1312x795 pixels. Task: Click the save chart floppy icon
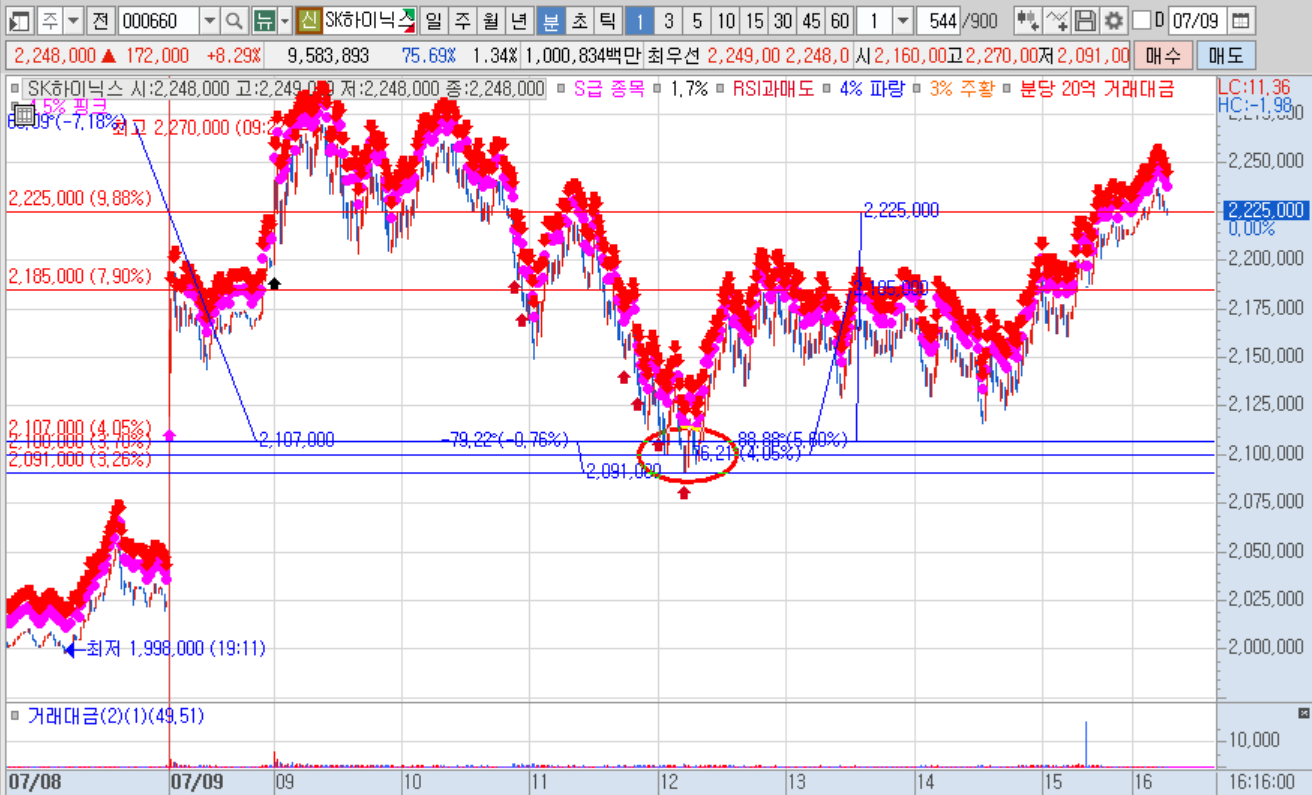coord(1085,20)
